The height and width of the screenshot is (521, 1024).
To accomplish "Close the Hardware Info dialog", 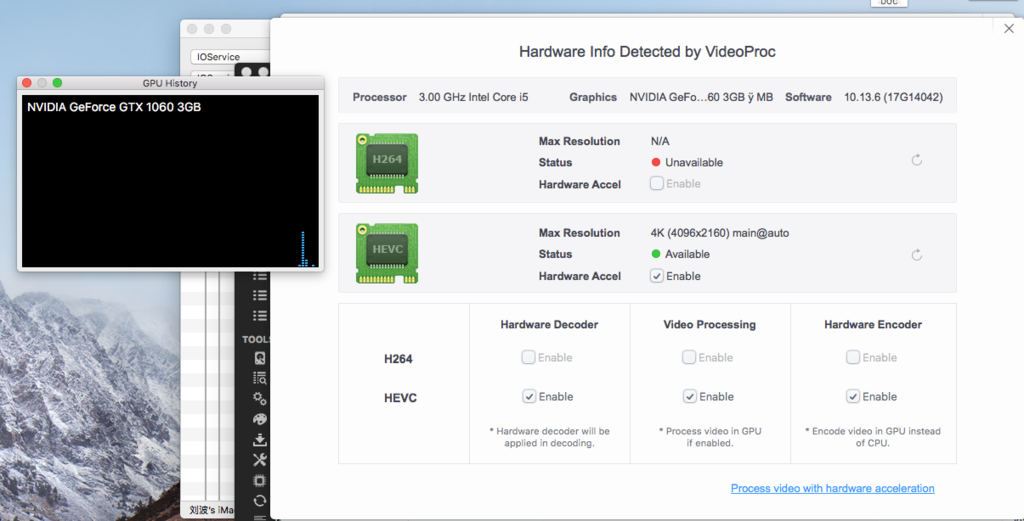I will 1008,29.
